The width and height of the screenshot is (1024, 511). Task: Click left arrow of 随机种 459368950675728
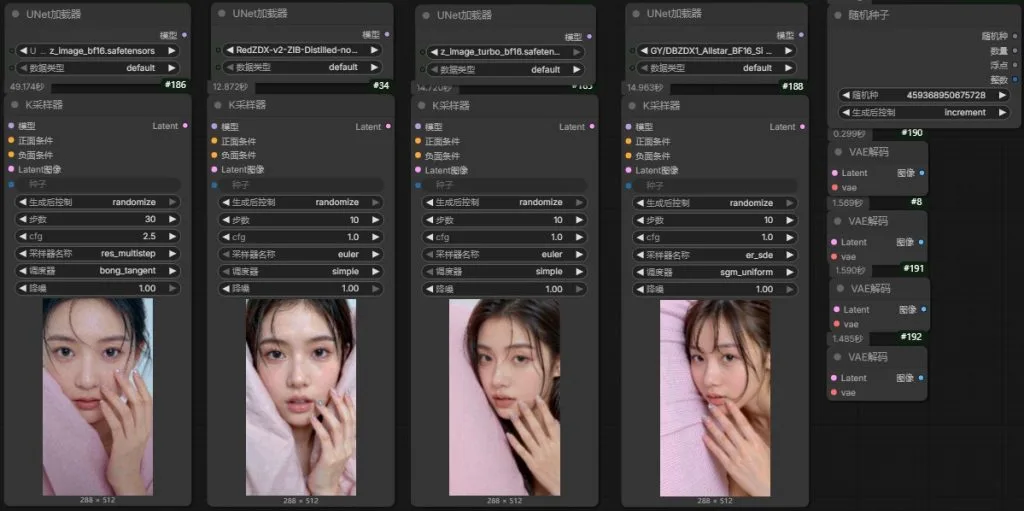pos(846,95)
